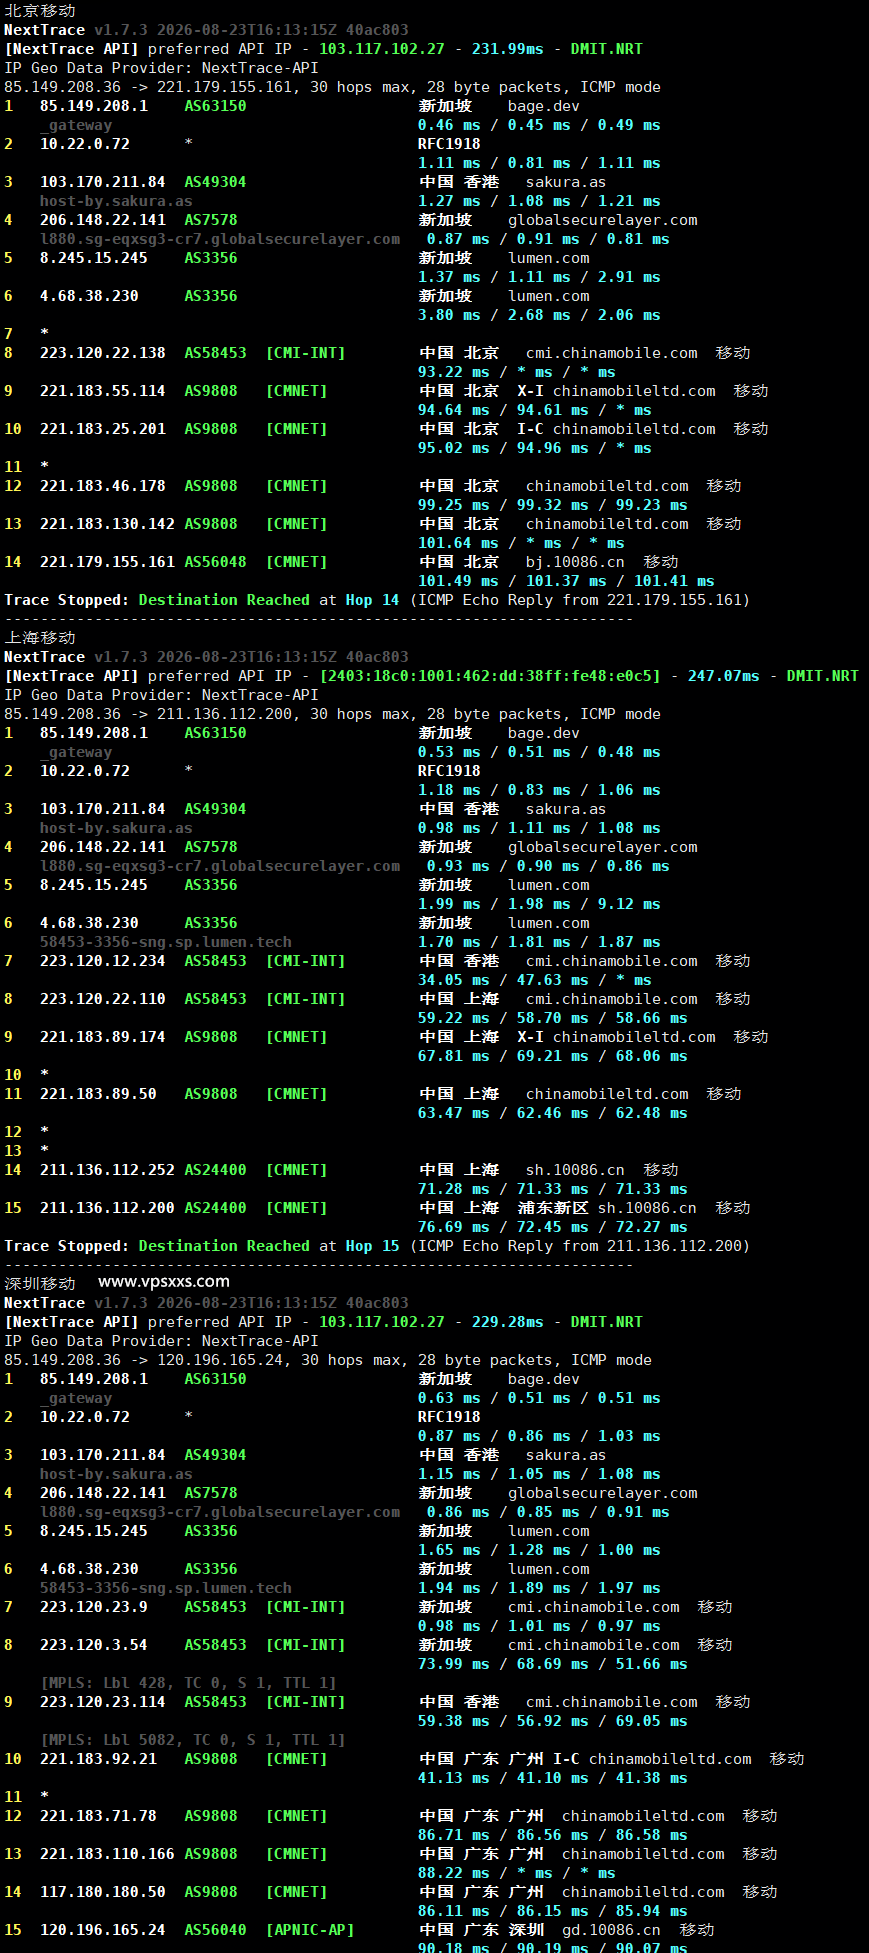
Task: Click the 北京移动 section heading
Action: [x=40, y=10]
